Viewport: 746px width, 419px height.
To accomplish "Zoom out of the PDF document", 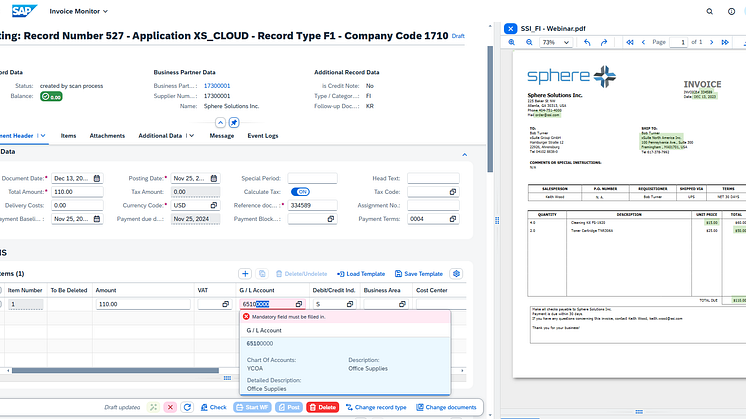I will 529,42.
